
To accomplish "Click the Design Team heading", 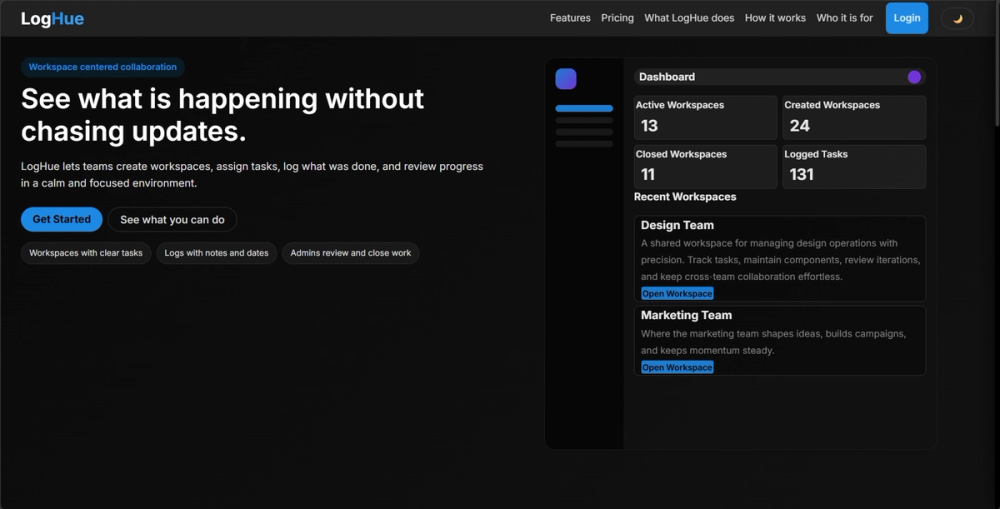I will pyautogui.click(x=677, y=225).
